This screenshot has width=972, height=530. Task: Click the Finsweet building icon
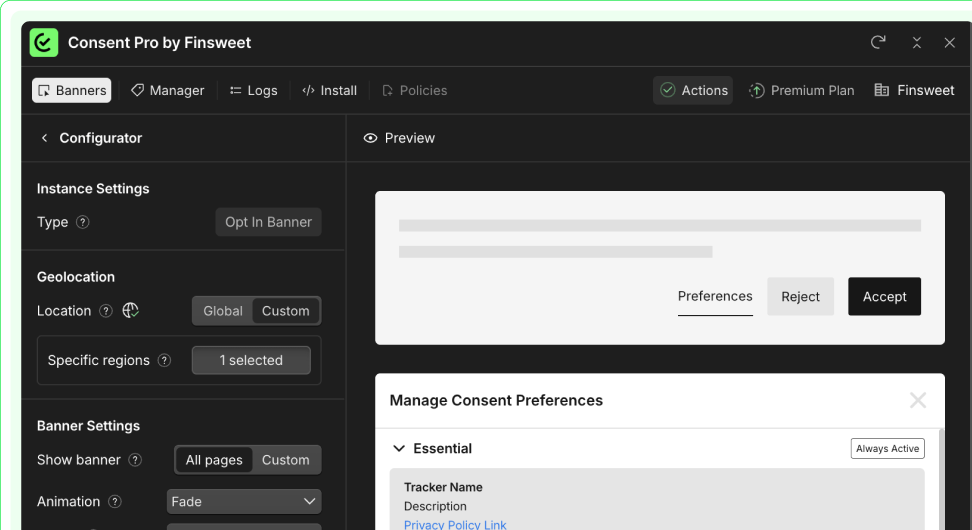tap(881, 90)
